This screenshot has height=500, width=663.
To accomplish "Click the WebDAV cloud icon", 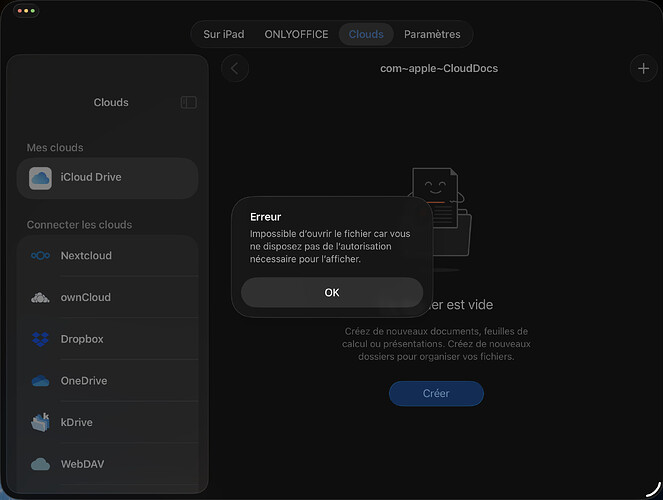I will [x=40, y=464].
